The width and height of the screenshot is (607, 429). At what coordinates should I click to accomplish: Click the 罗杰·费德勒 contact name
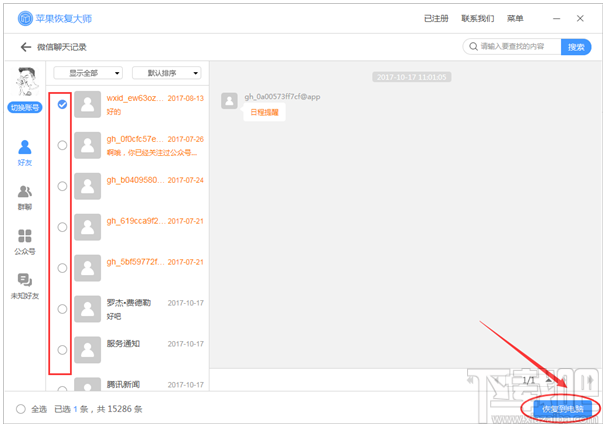[x=129, y=303]
